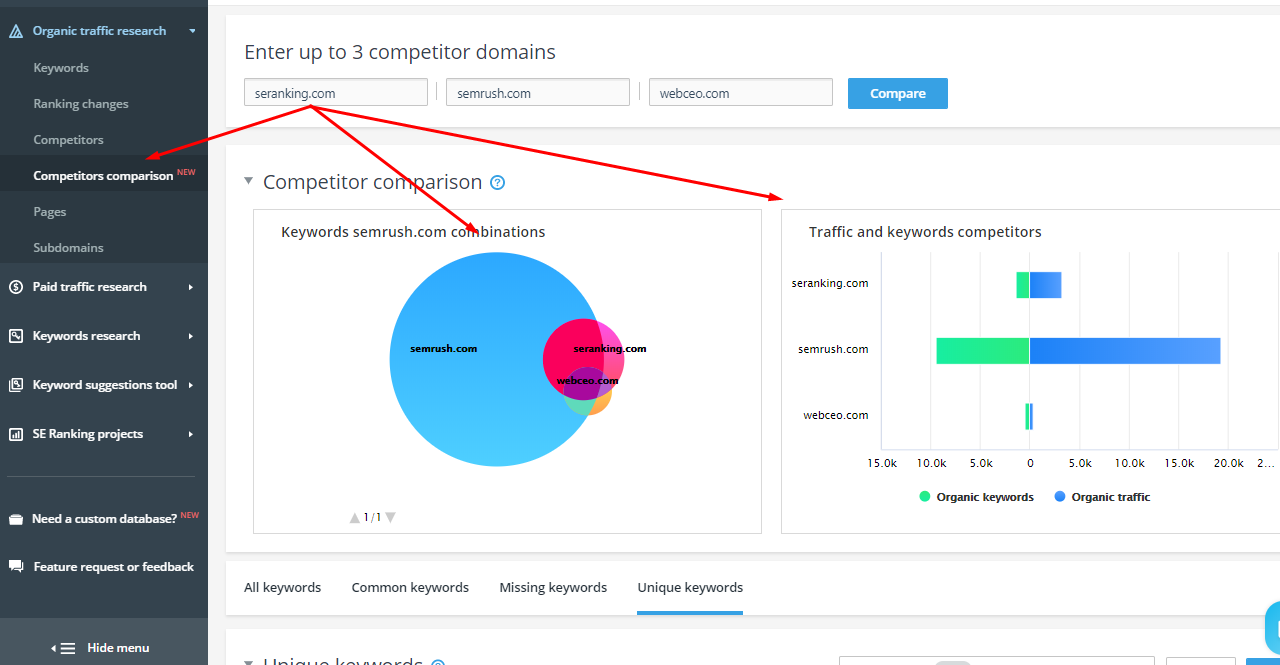Click the Paid traffic research dollar icon
The height and width of the screenshot is (665, 1280).
pos(16,287)
